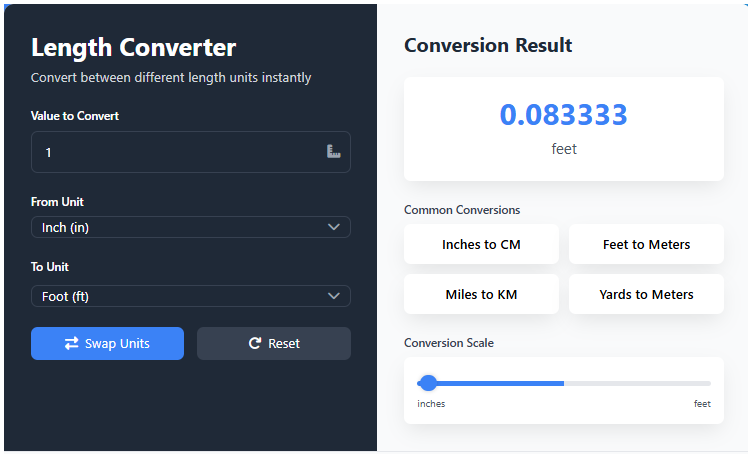Click the feet unit label under the result
The height and width of the screenshot is (454, 748).
[564, 149]
